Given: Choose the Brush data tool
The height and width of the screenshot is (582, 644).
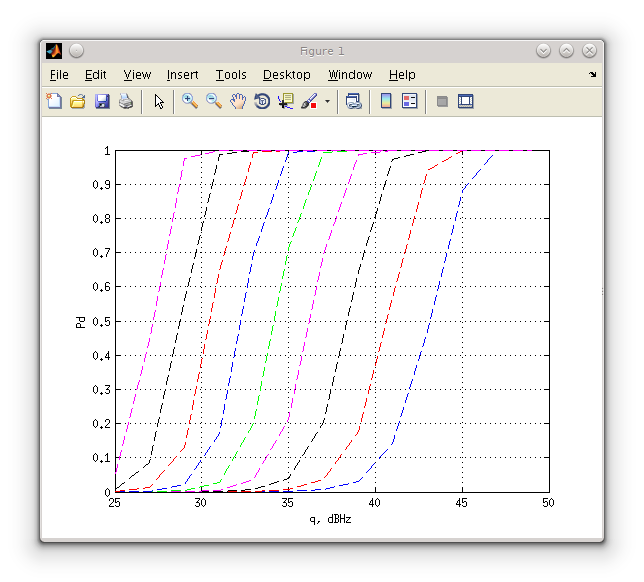Looking at the screenshot, I should [x=309, y=101].
